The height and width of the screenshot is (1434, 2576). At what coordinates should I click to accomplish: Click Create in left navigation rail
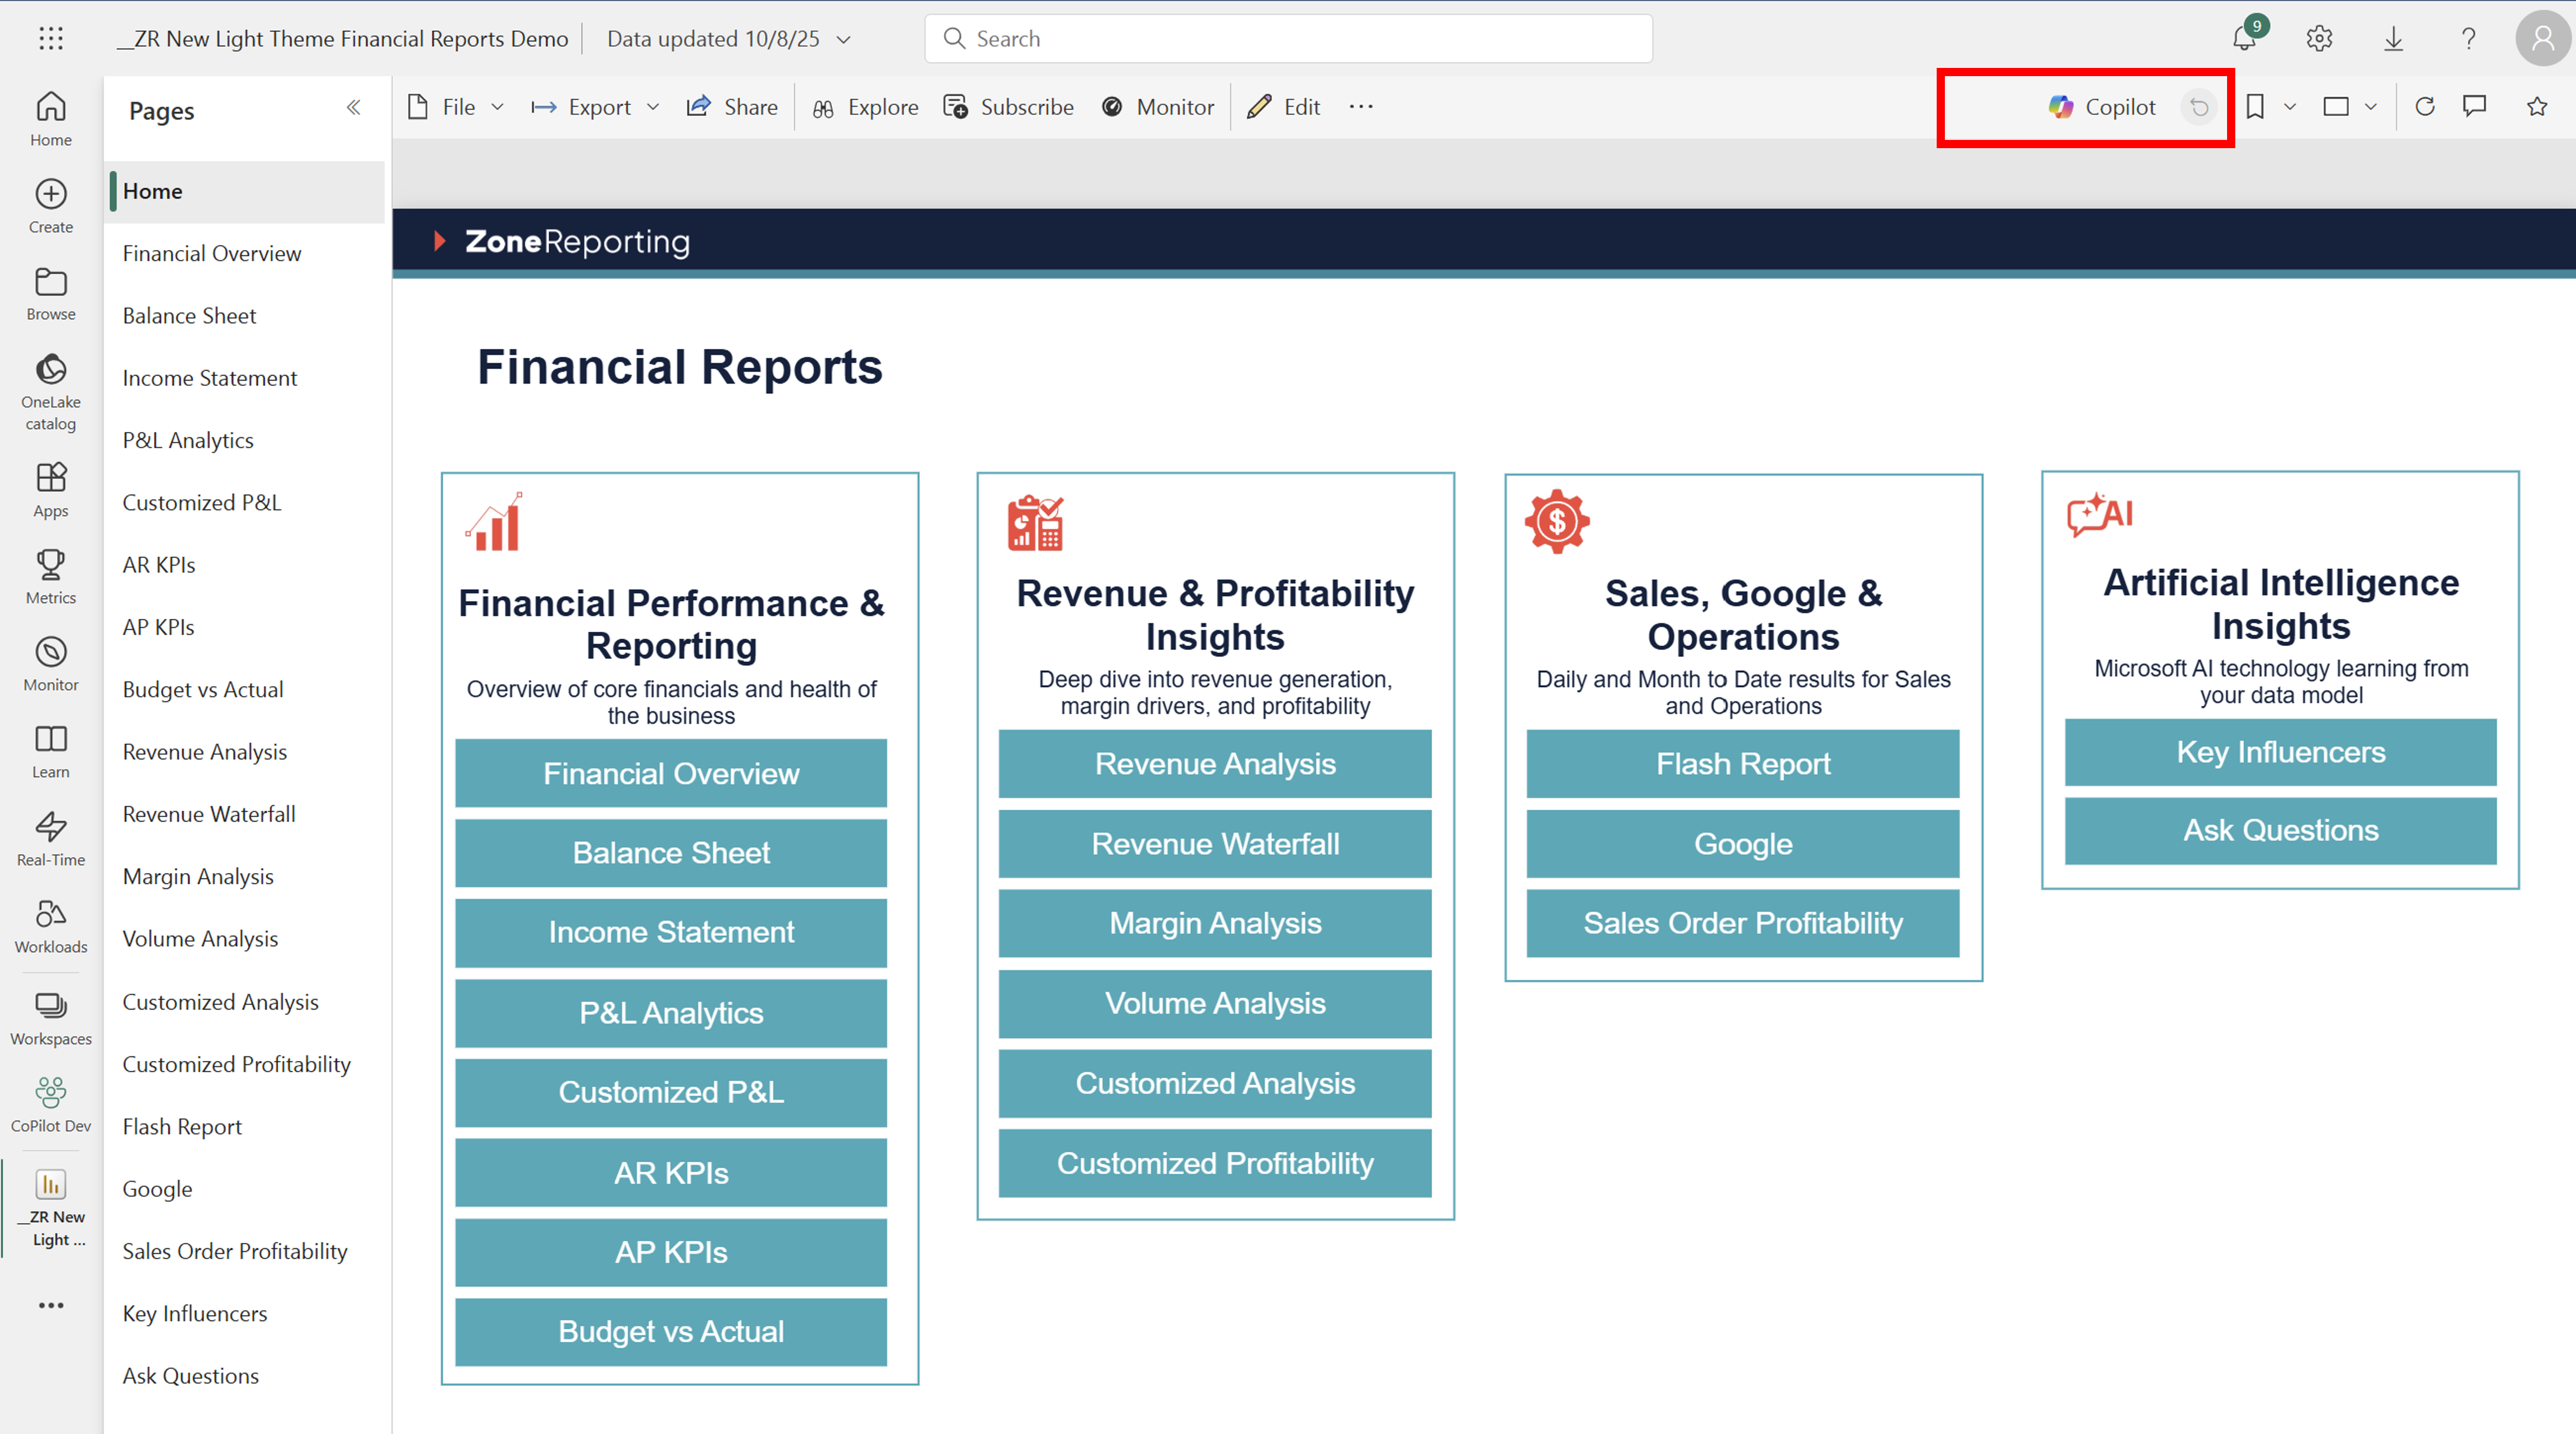point(51,206)
